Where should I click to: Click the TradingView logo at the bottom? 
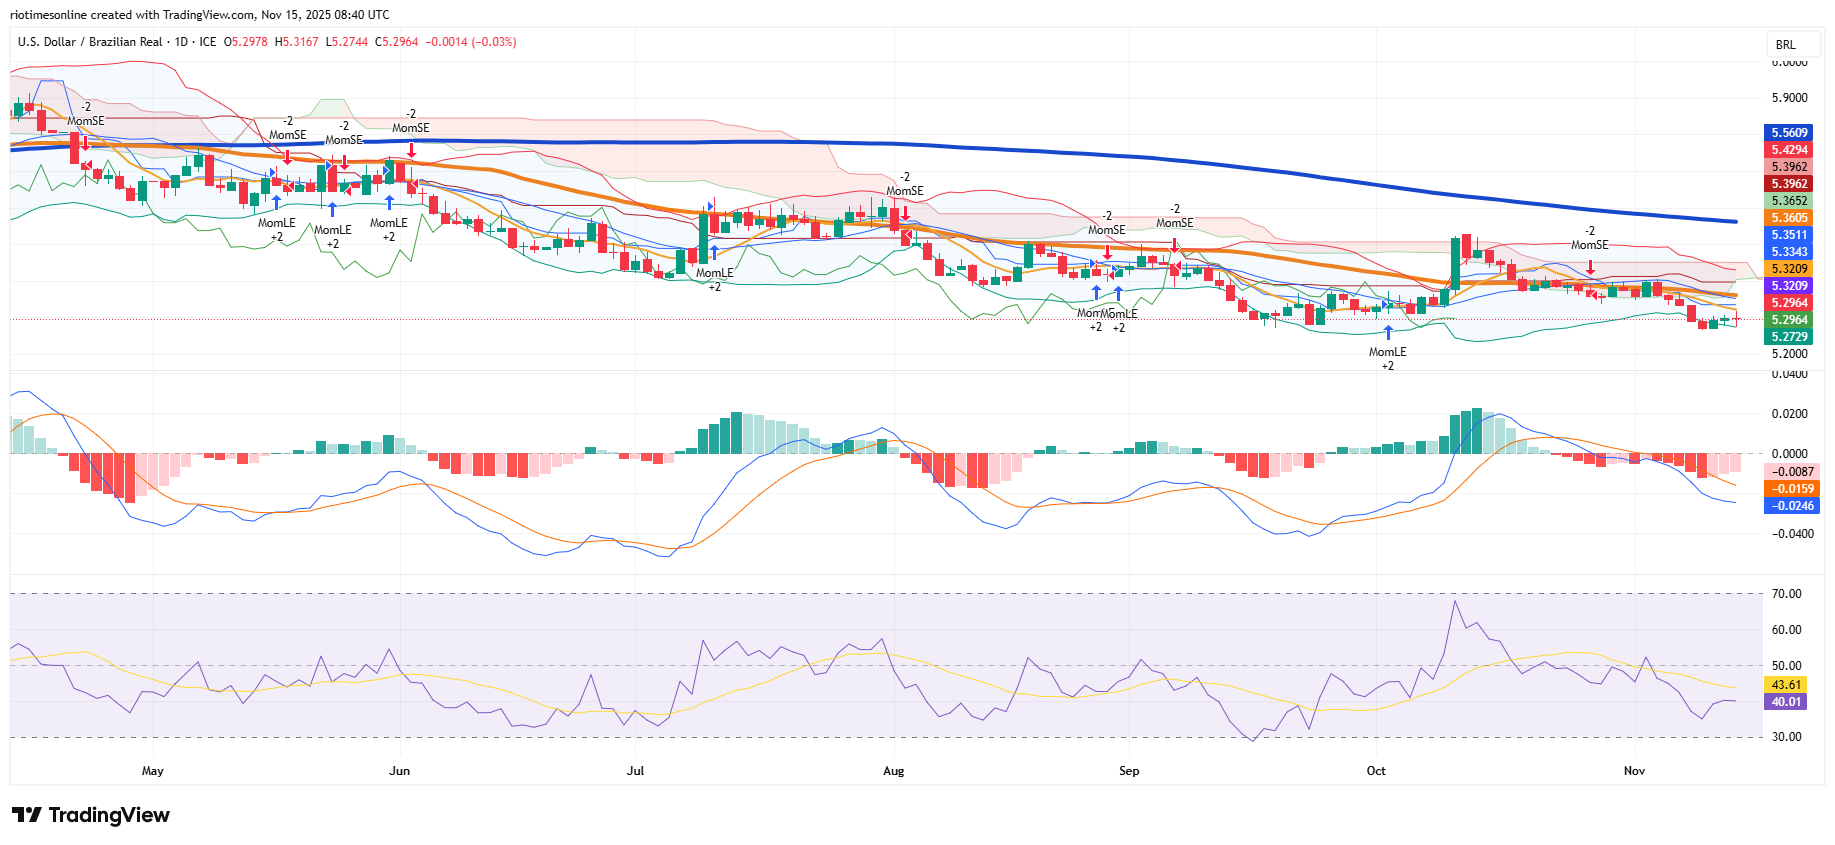(91, 815)
